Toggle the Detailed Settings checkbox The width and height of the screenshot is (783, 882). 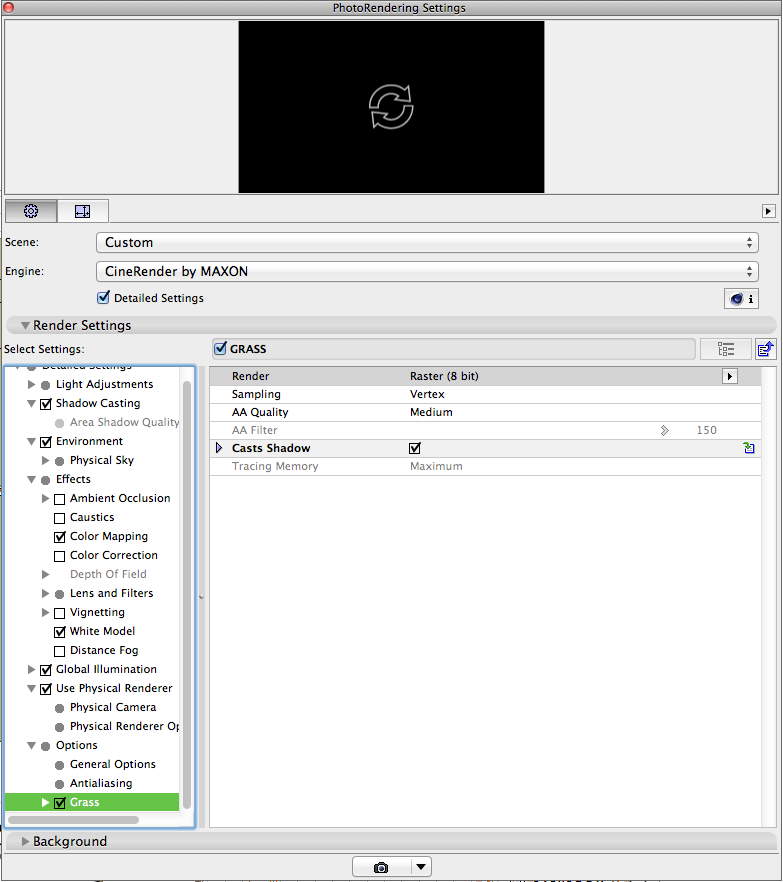(103, 298)
